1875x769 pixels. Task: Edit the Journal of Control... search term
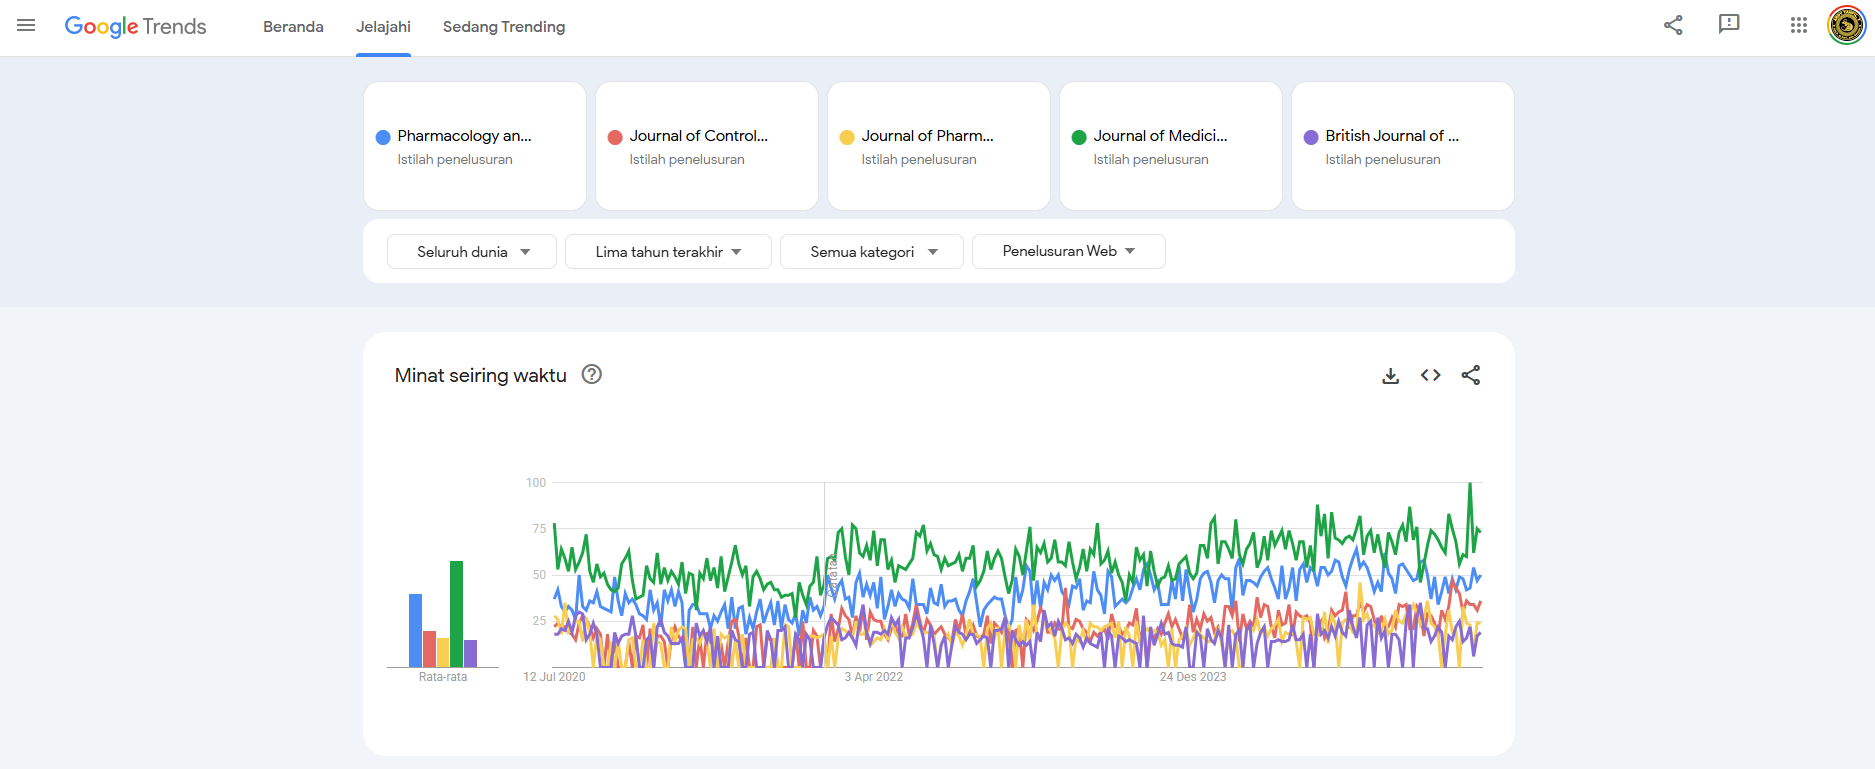[x=707, y=146]
